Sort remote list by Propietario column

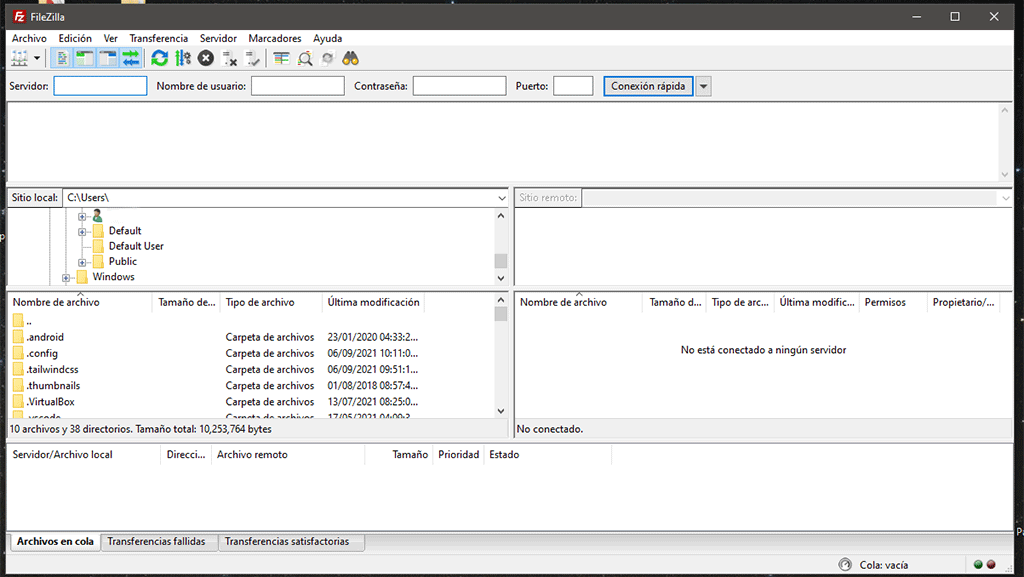coord(965,302)
